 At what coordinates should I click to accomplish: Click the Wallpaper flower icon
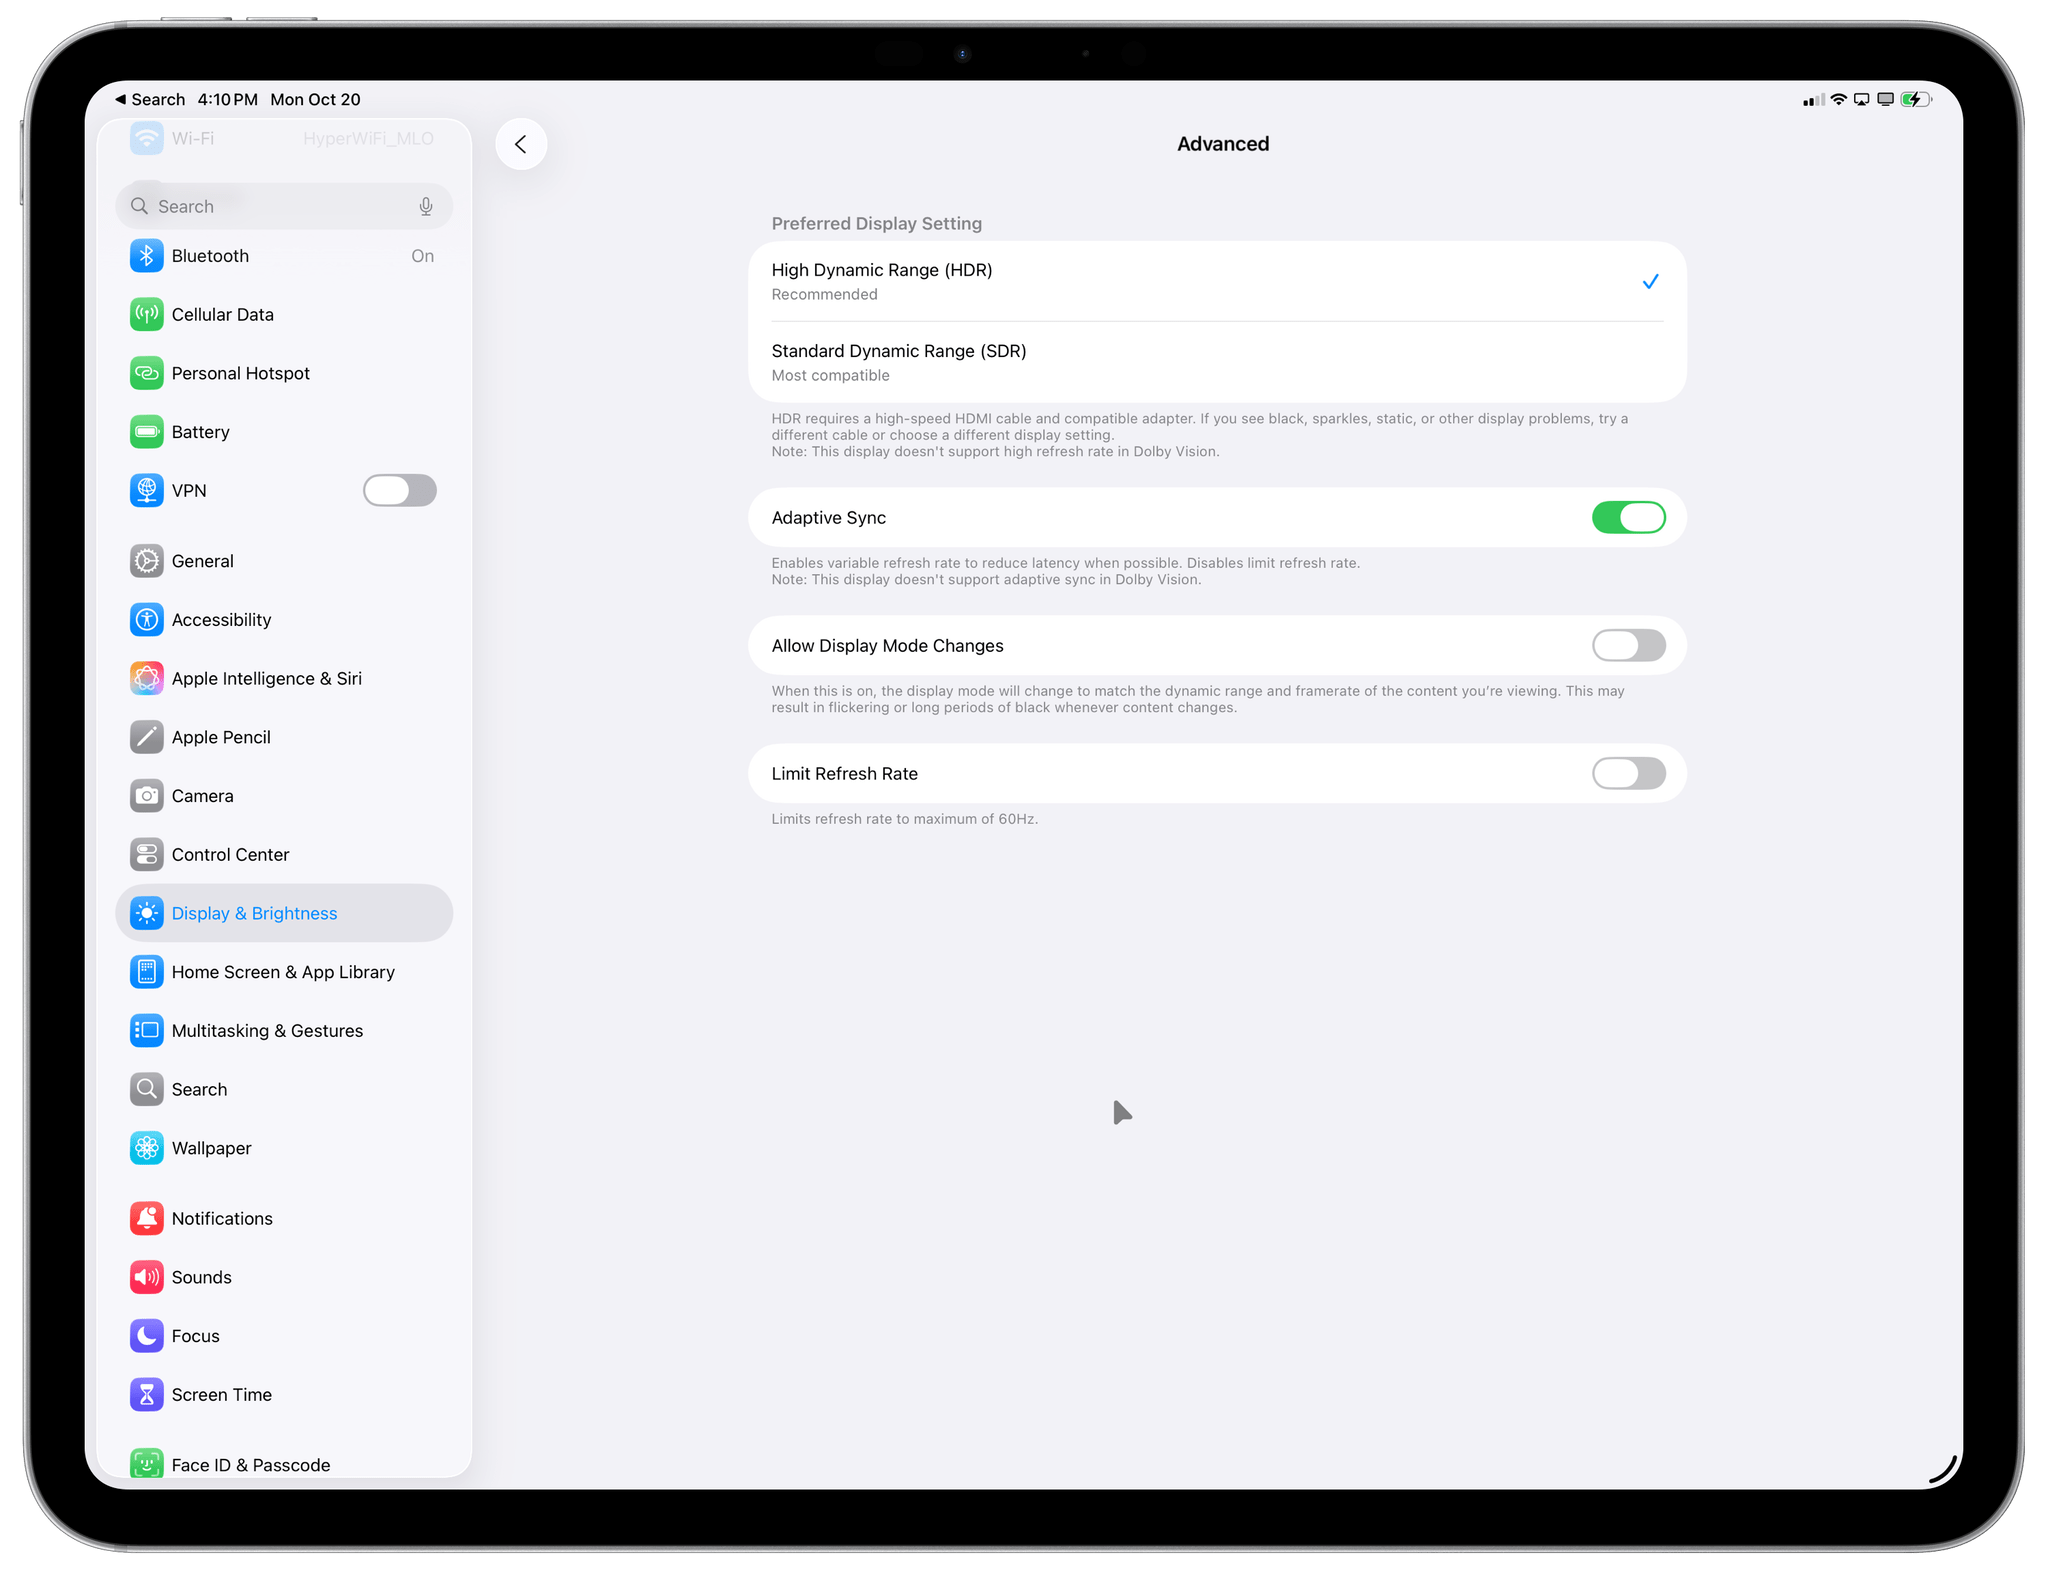pyautogui.click(x=147, y=1148)
